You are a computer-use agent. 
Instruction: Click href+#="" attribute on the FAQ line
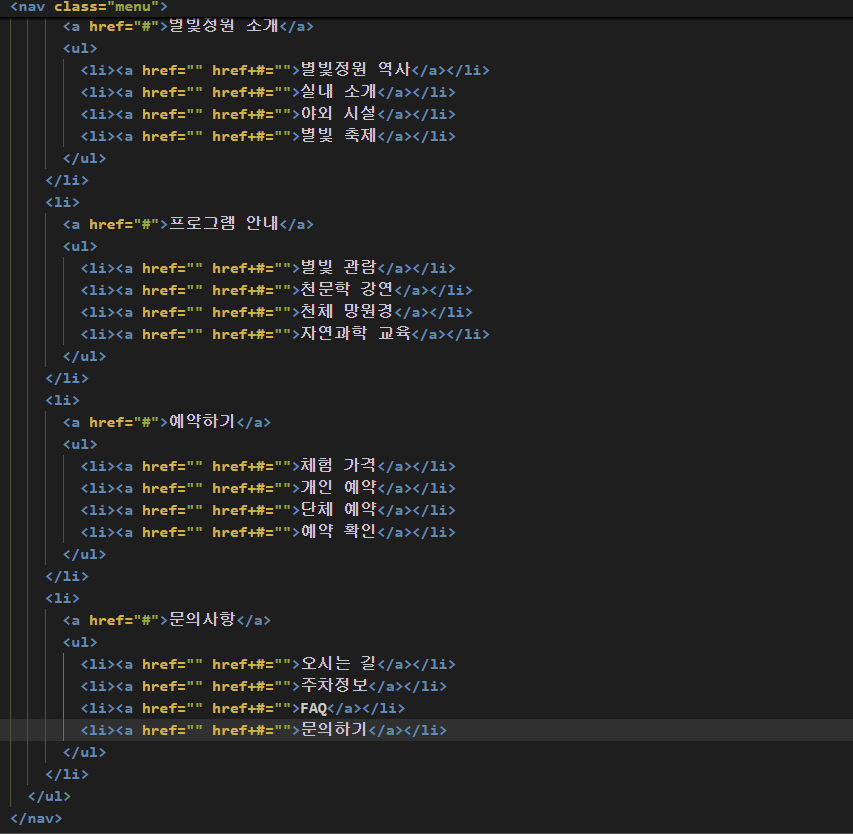click(252, 708)
